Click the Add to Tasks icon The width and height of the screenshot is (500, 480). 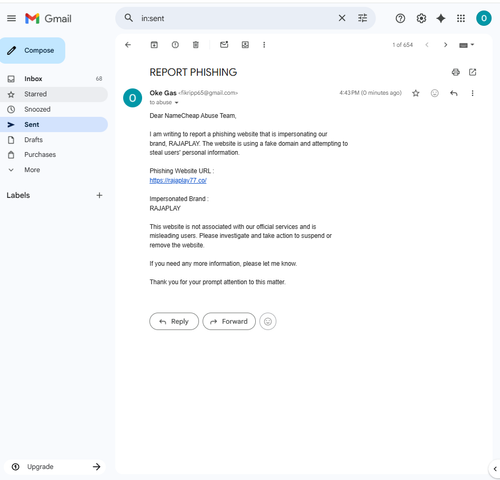pos(245,45)
